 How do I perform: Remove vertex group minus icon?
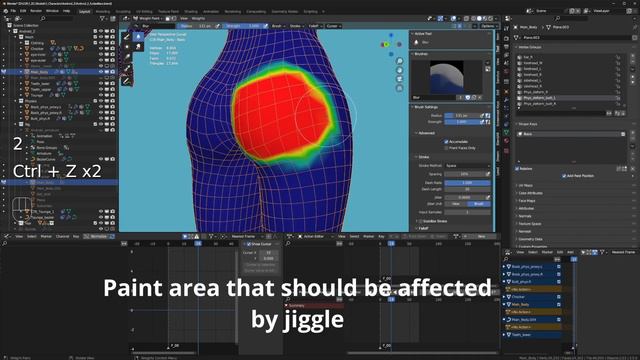click(x=633, y=62)
